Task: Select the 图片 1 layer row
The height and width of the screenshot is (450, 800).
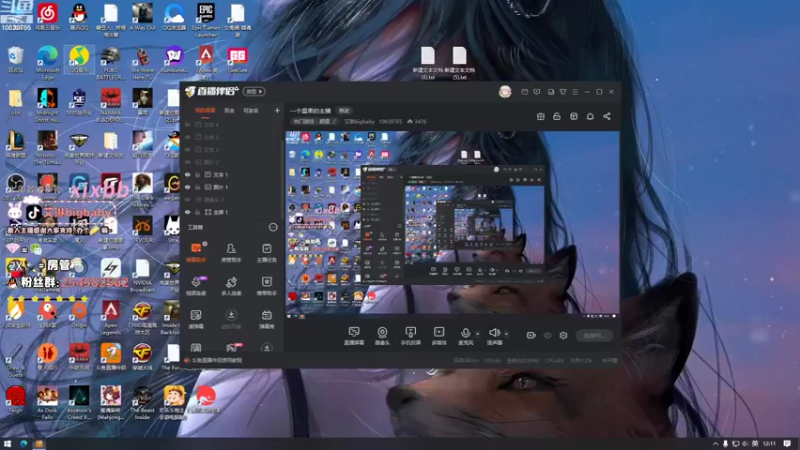Action: (231, 187)
